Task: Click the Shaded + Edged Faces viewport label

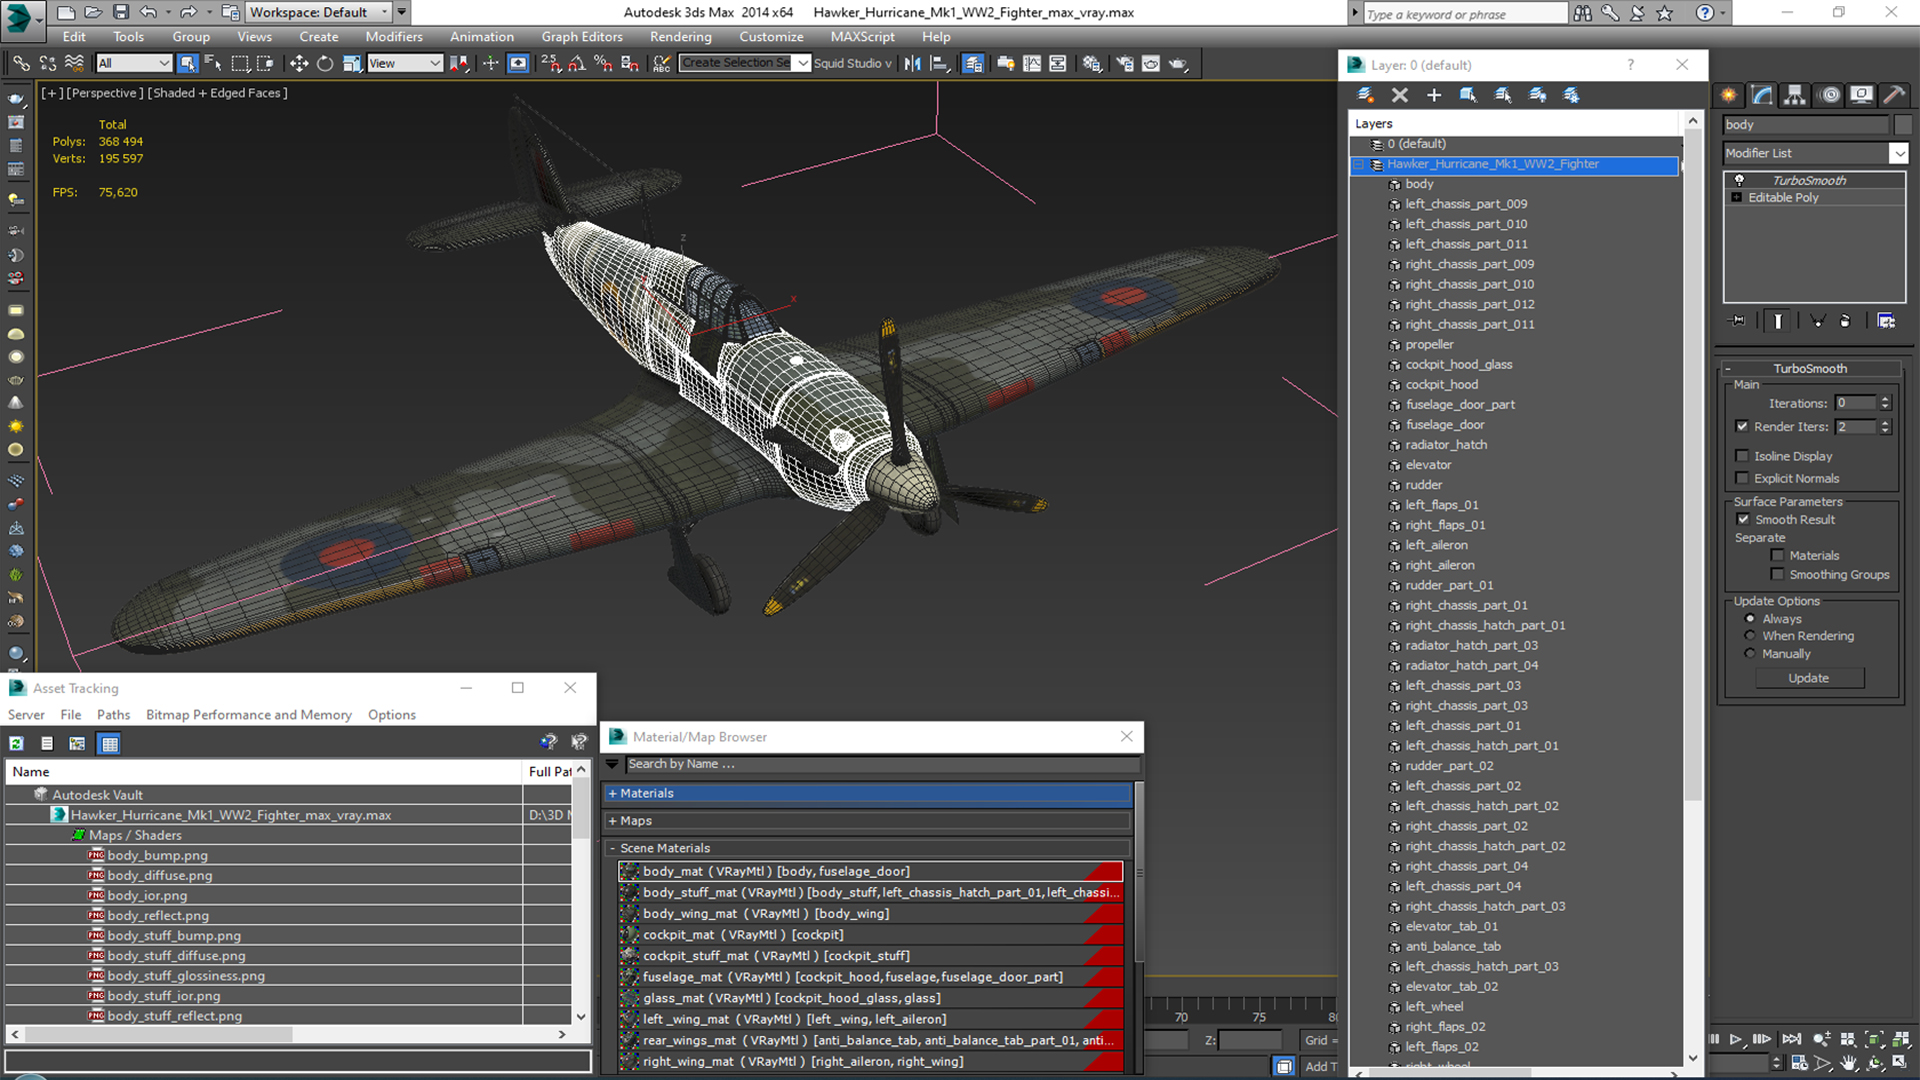Action: (219, 93)
